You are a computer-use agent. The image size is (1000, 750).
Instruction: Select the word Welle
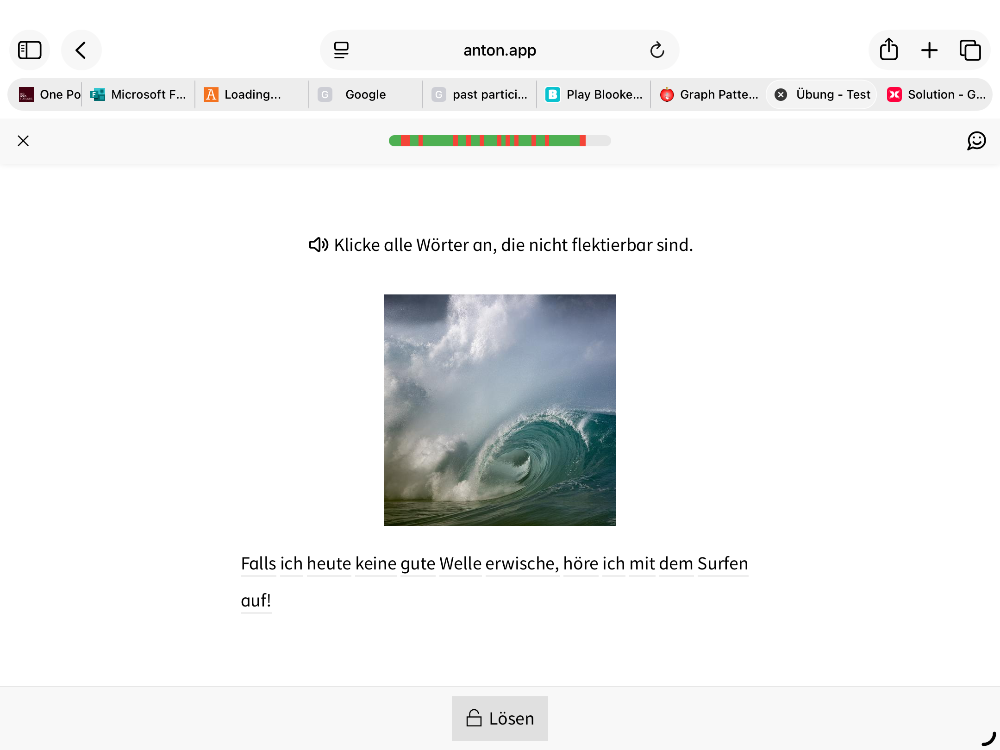tap(460, 563)
